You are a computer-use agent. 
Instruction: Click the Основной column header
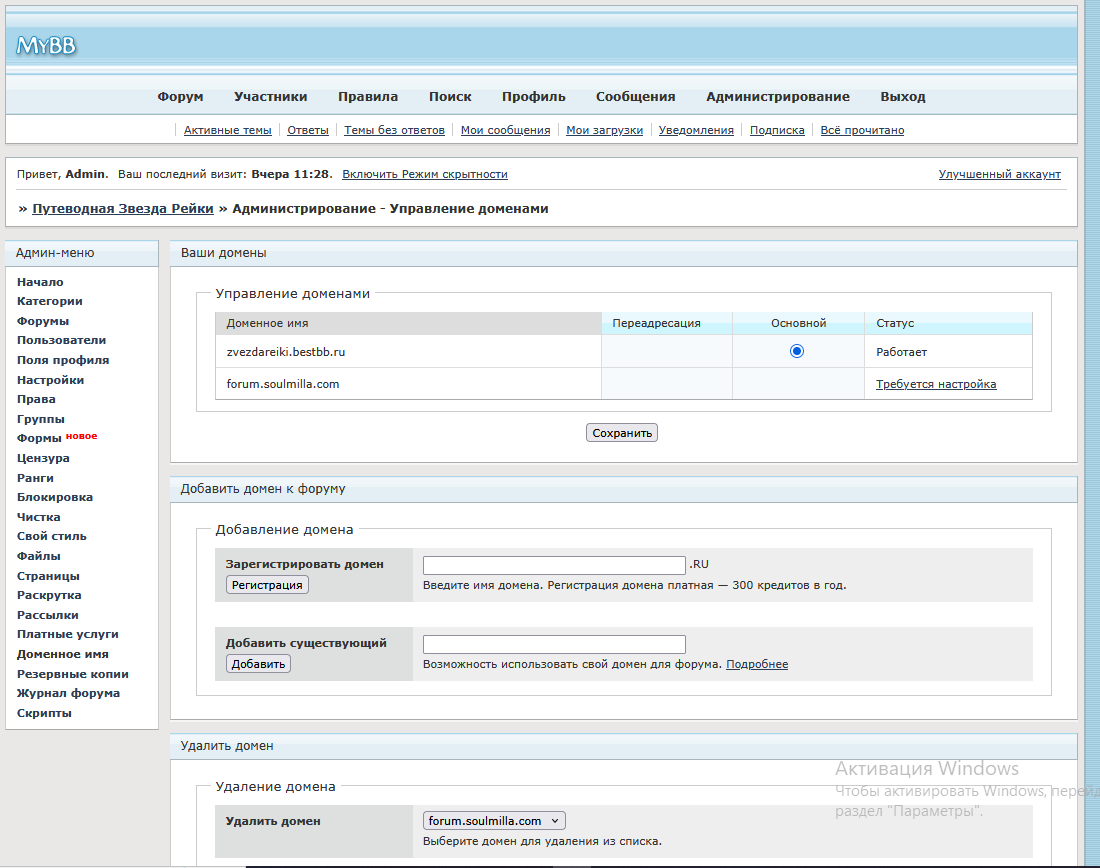click(x=798, y=323)
